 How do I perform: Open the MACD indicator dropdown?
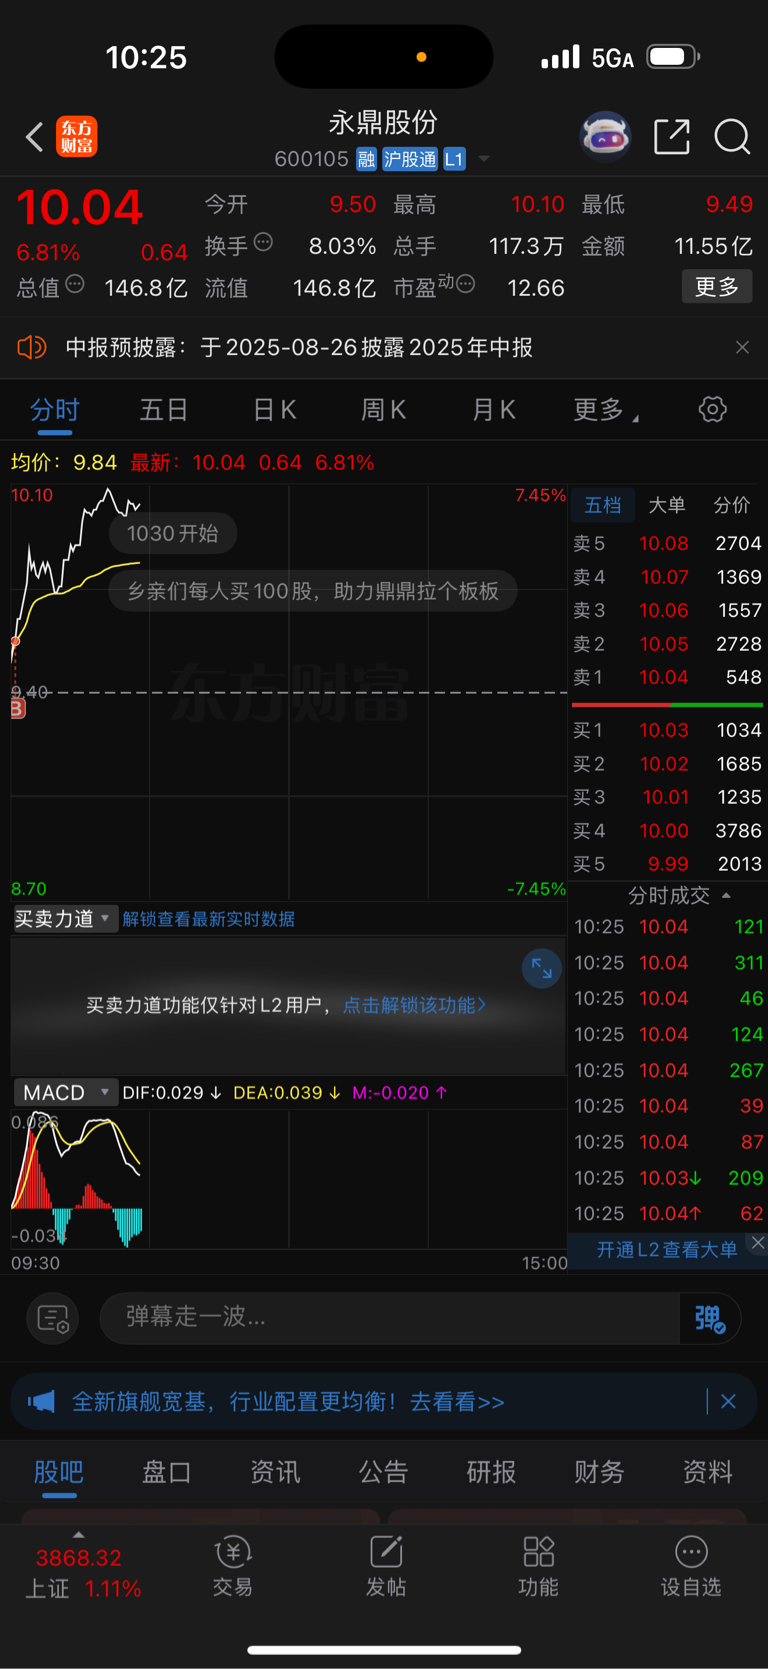[65, 1092]
